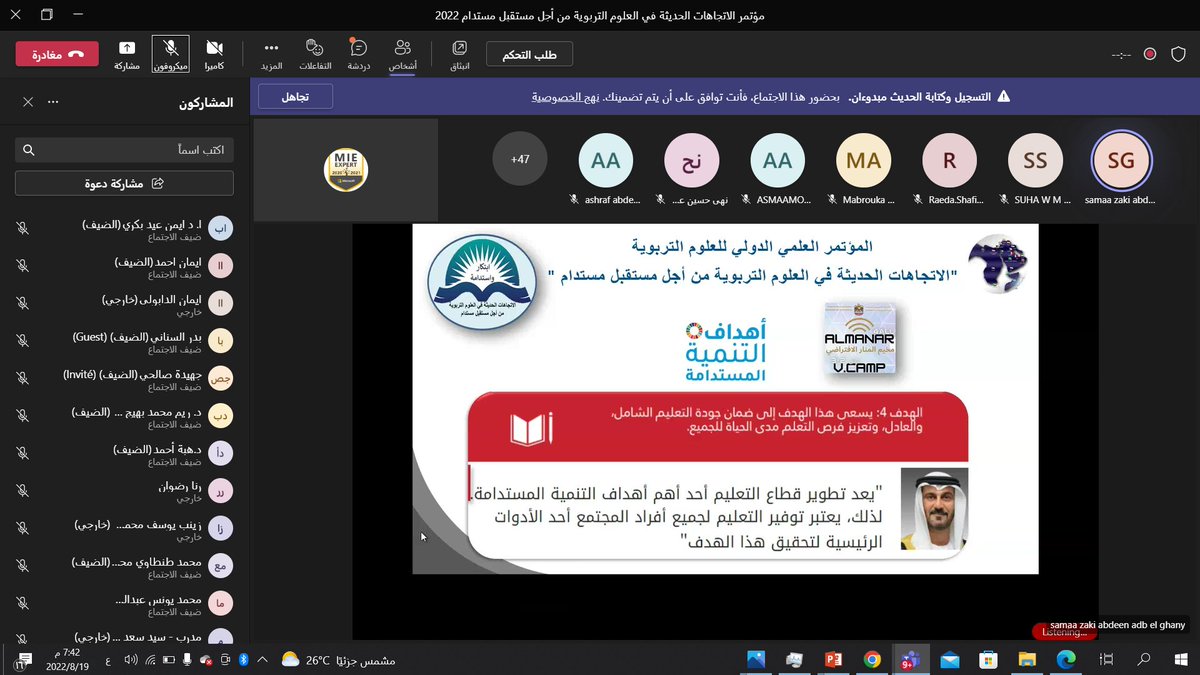This screenshot has width=1200, height=675.
Task: Show hidden system tray icons
Action: coord(261,660)
